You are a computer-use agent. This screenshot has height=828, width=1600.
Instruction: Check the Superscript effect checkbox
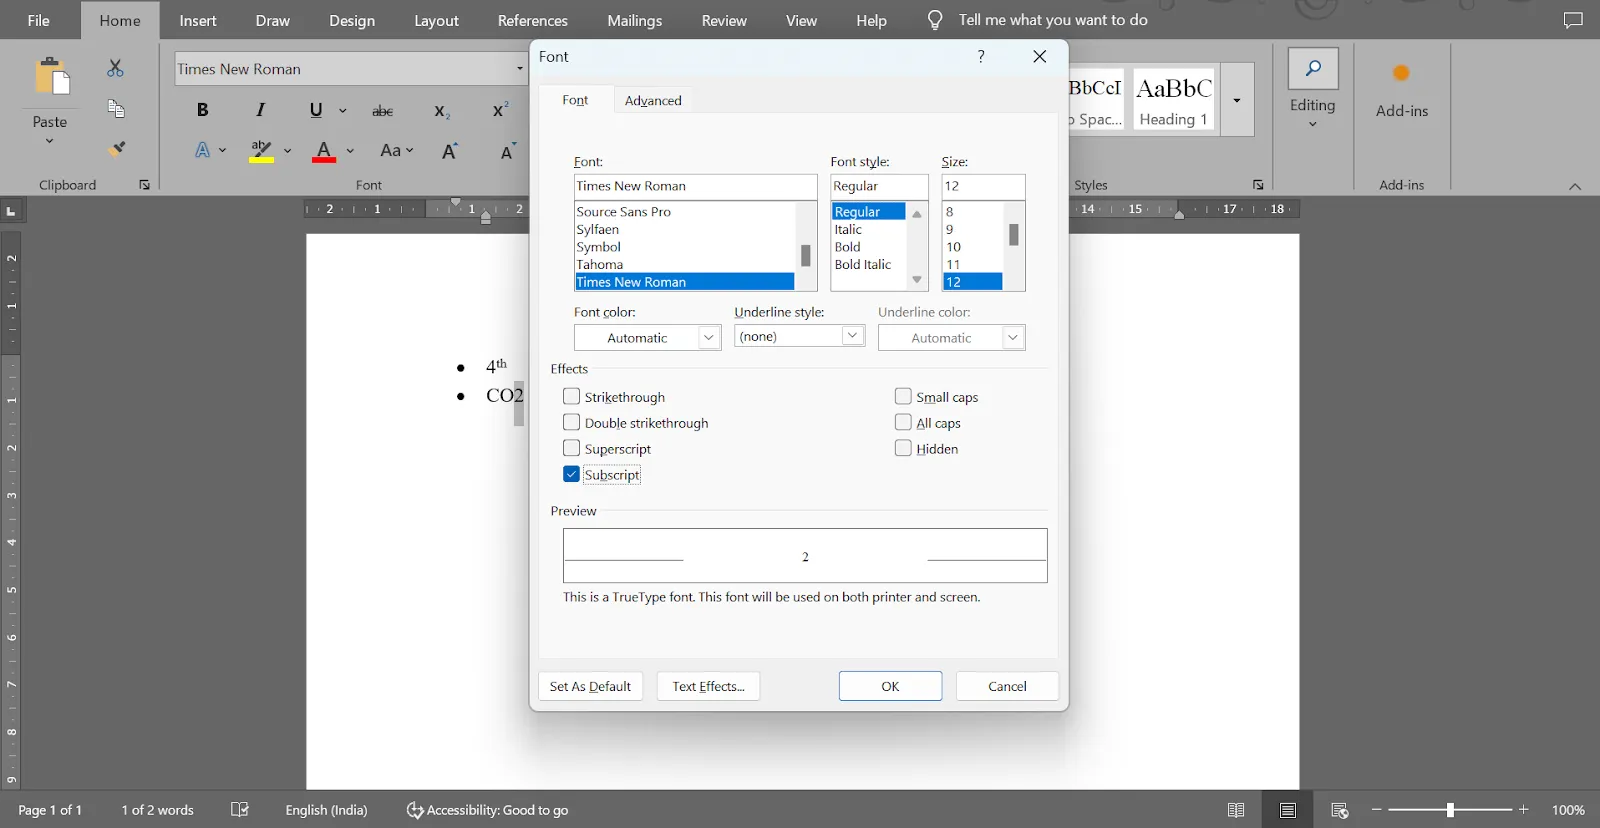[571, 448]
